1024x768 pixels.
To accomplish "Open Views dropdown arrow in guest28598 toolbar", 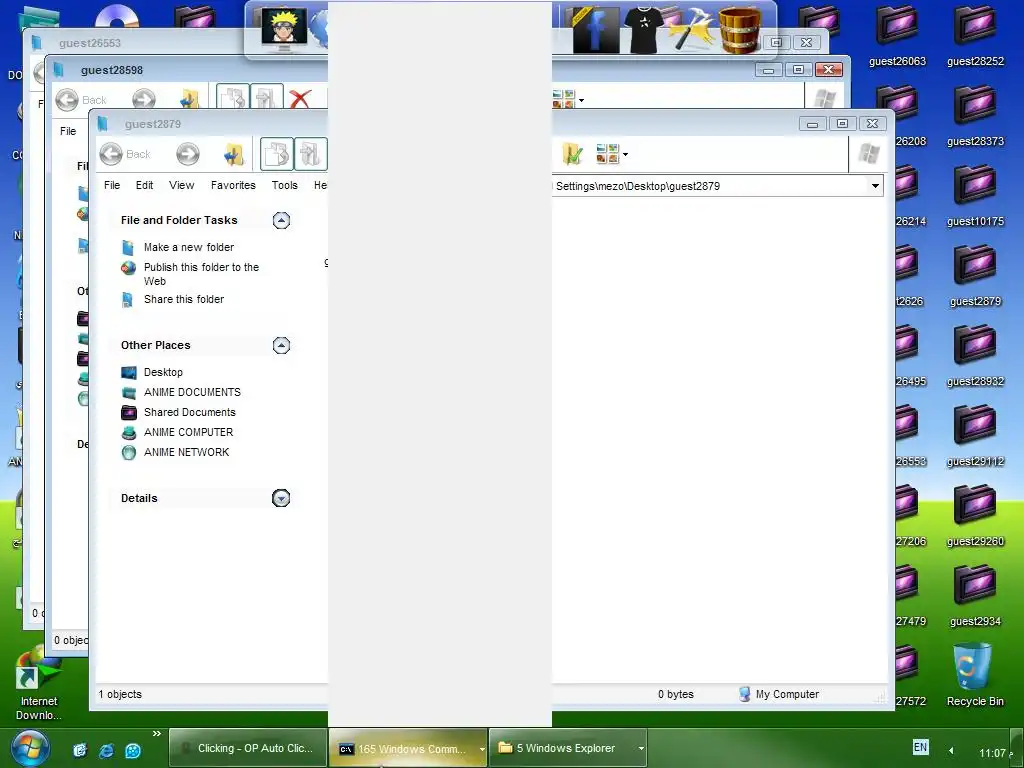I will [x=581, y=101].
